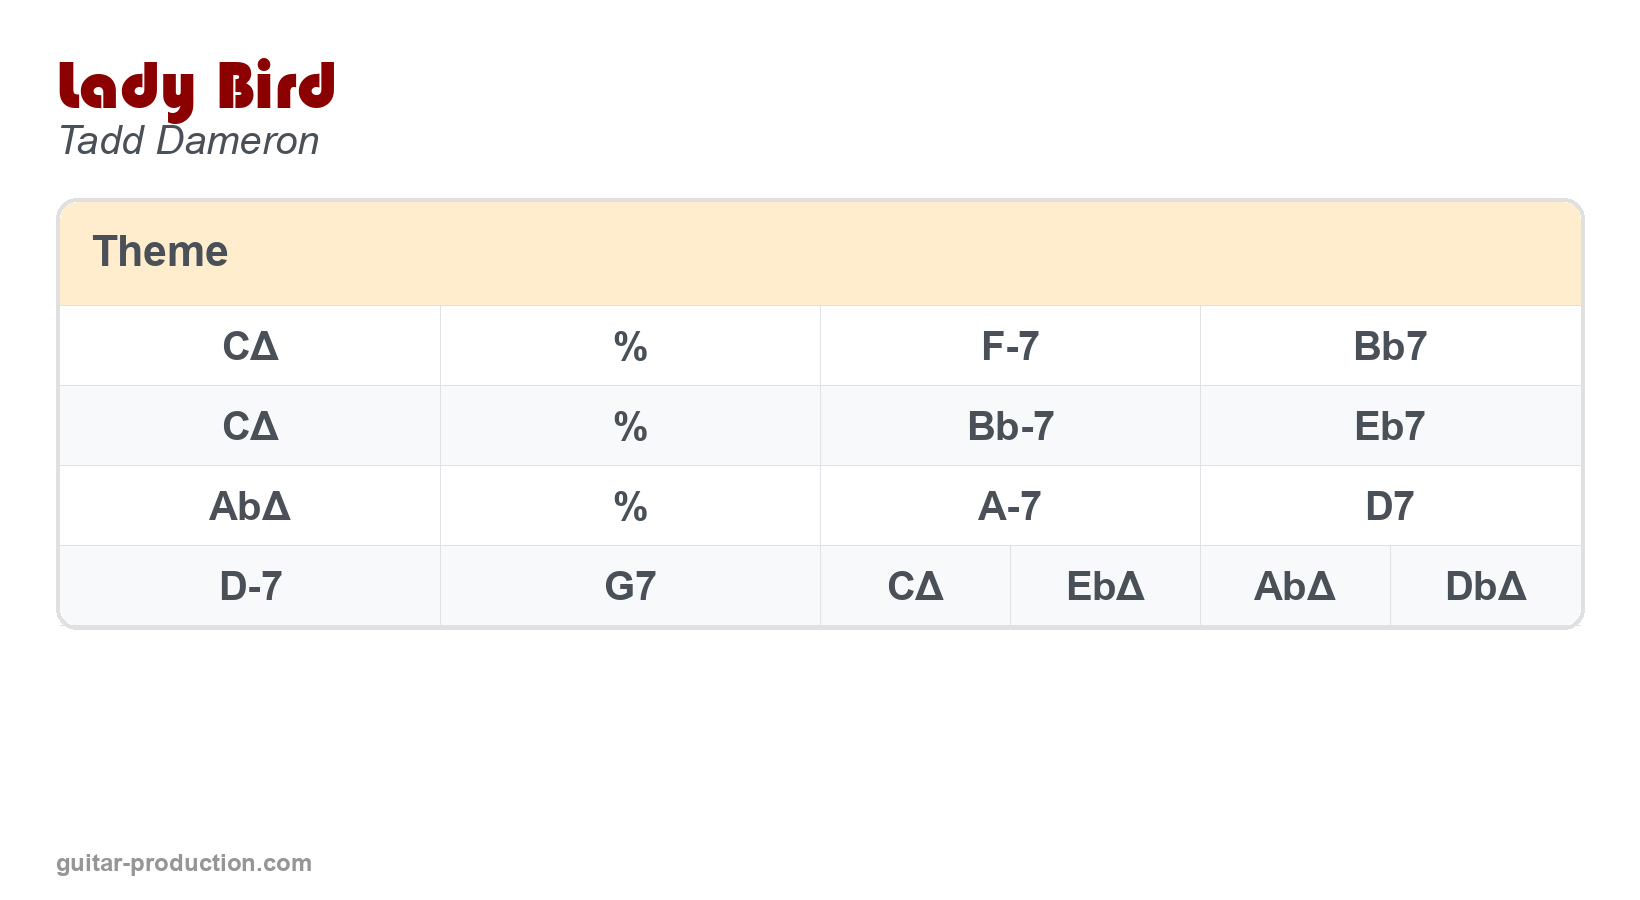
Task: Click the Bb7 chord cell
Action: click(1390, 347)
